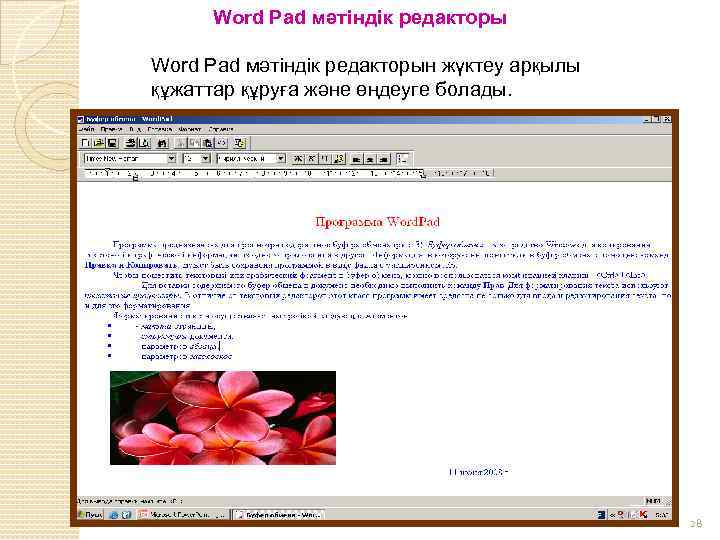
Task: Maximize the WordPad window
Action: click(x=657, y=119)
